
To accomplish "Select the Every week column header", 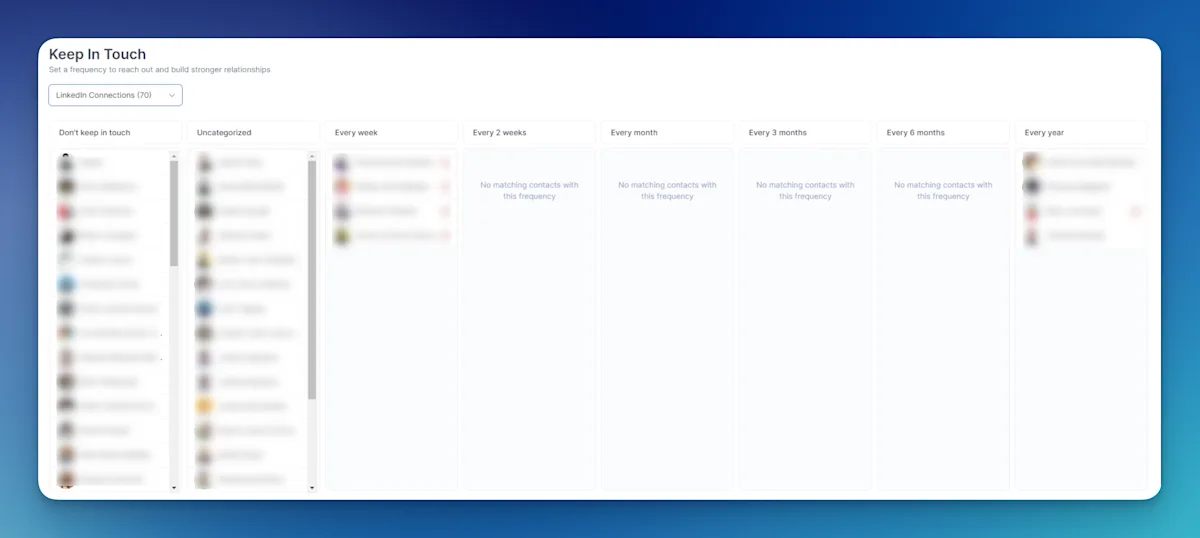I will pyautogui.click(x=392, y=132).
